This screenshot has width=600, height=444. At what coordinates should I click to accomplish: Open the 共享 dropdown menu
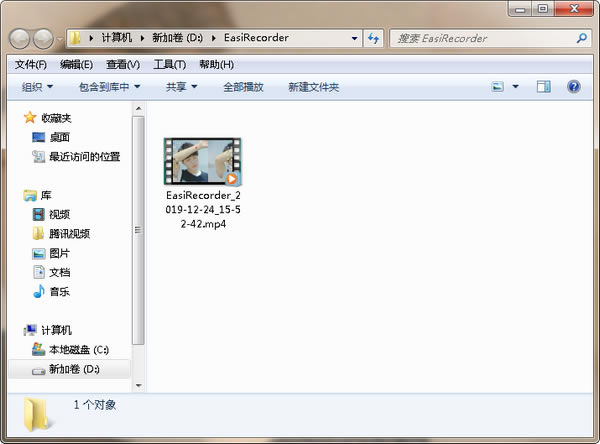click(x=181, y=87)
